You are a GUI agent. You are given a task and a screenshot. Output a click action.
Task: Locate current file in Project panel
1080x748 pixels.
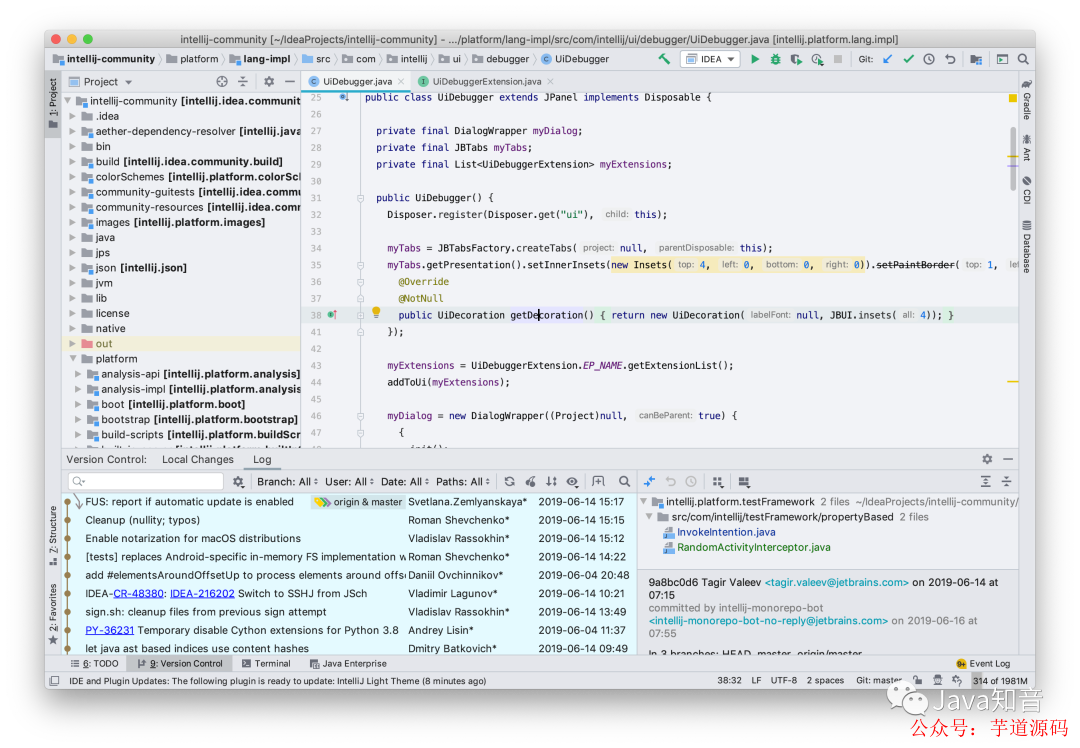[222, 81]
